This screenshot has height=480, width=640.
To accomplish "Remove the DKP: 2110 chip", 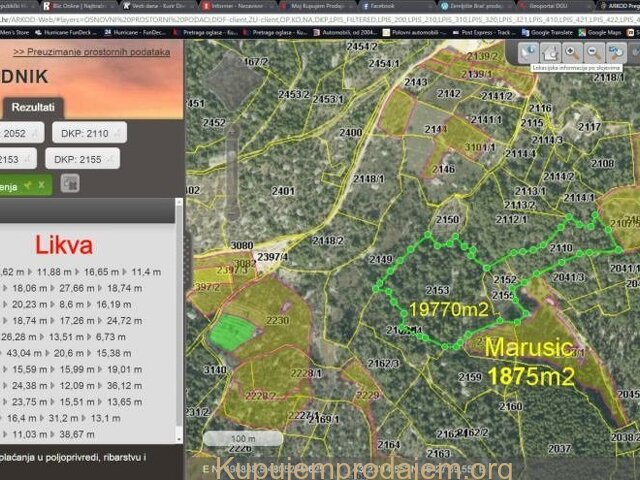I will tap(118, 132).
